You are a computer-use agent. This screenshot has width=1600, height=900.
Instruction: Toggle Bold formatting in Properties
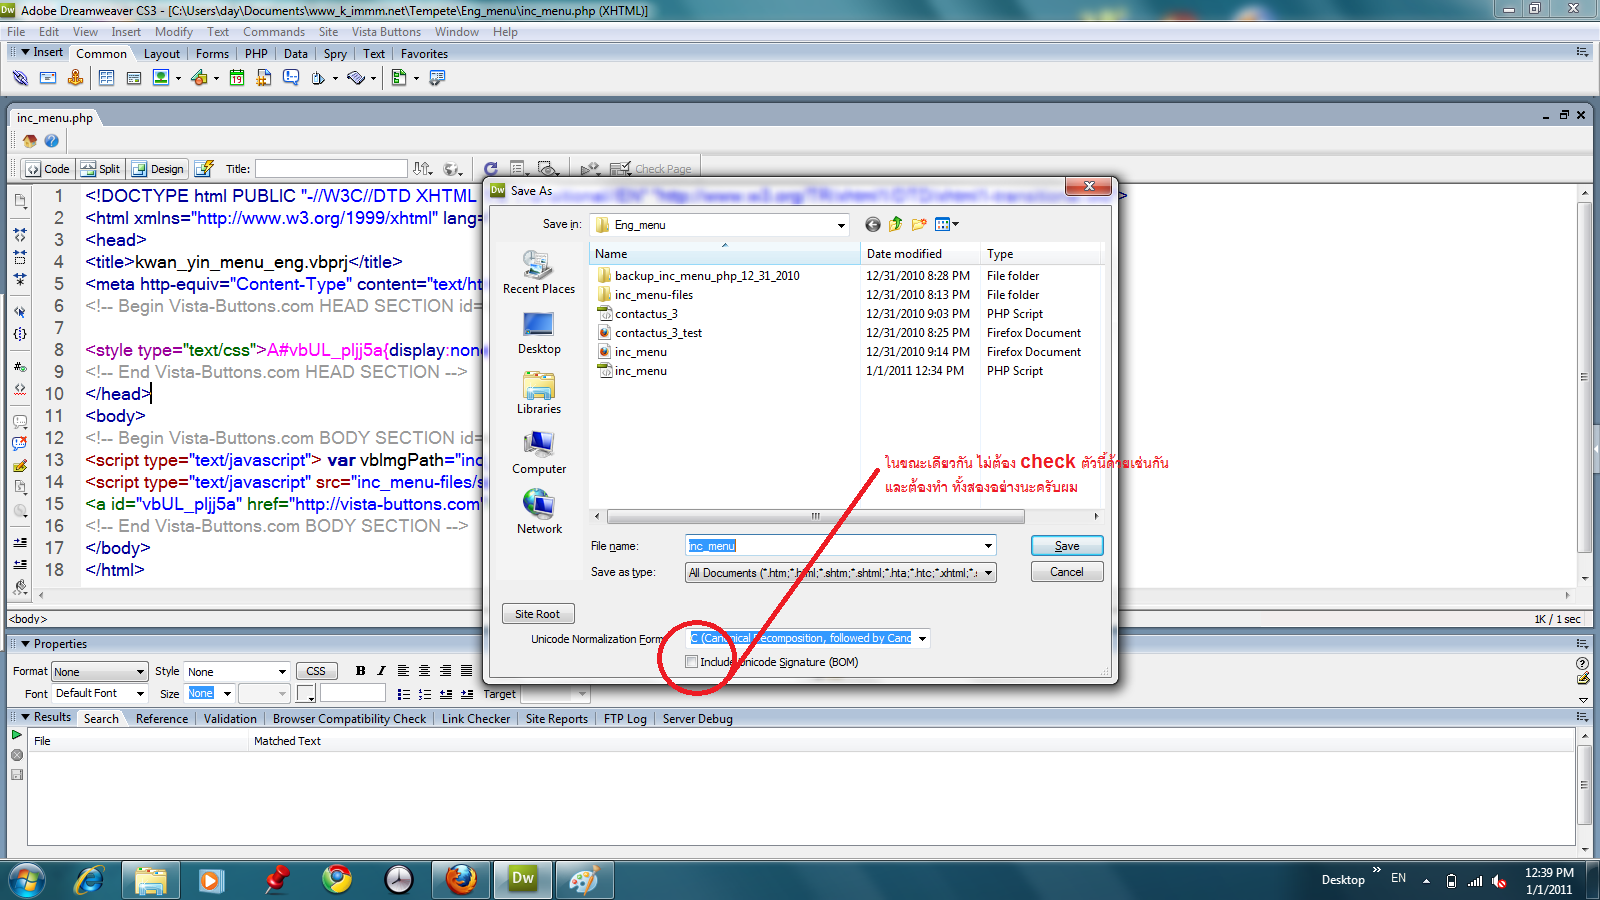(360, 671)
